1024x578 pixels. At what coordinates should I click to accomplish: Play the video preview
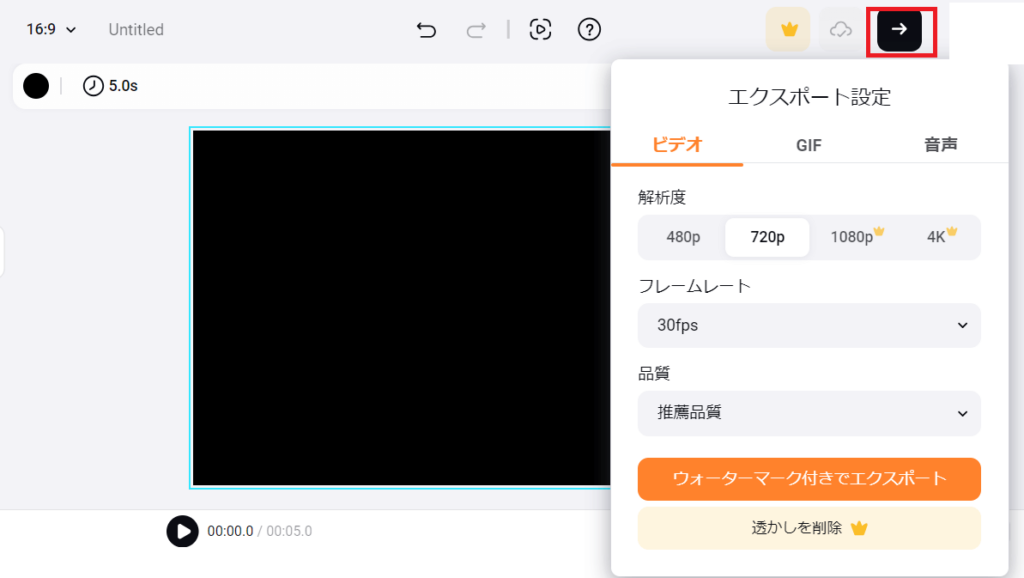[182, 531]
